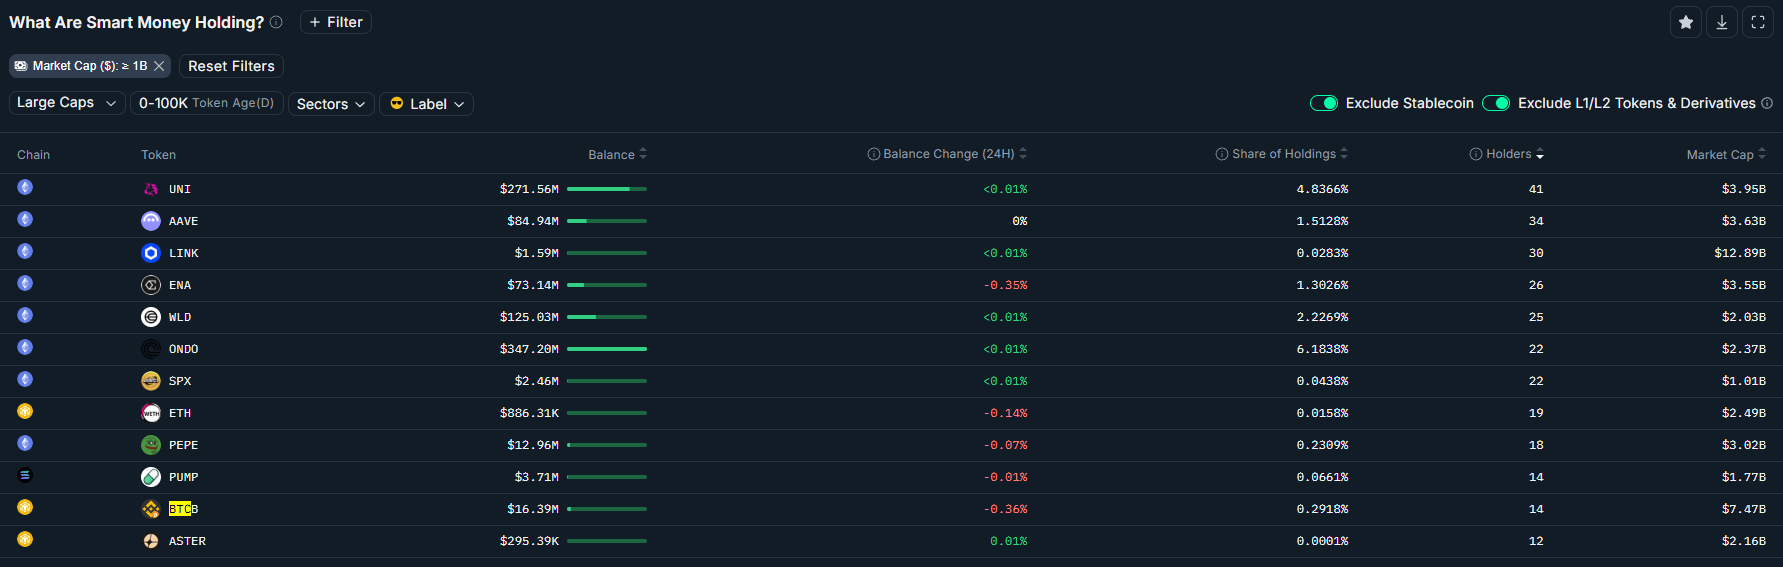The height and width of the screenshot is (567, 1783).
Task: Click the LINK token icon
Action: pyautogui.click(x=151, y=253)
